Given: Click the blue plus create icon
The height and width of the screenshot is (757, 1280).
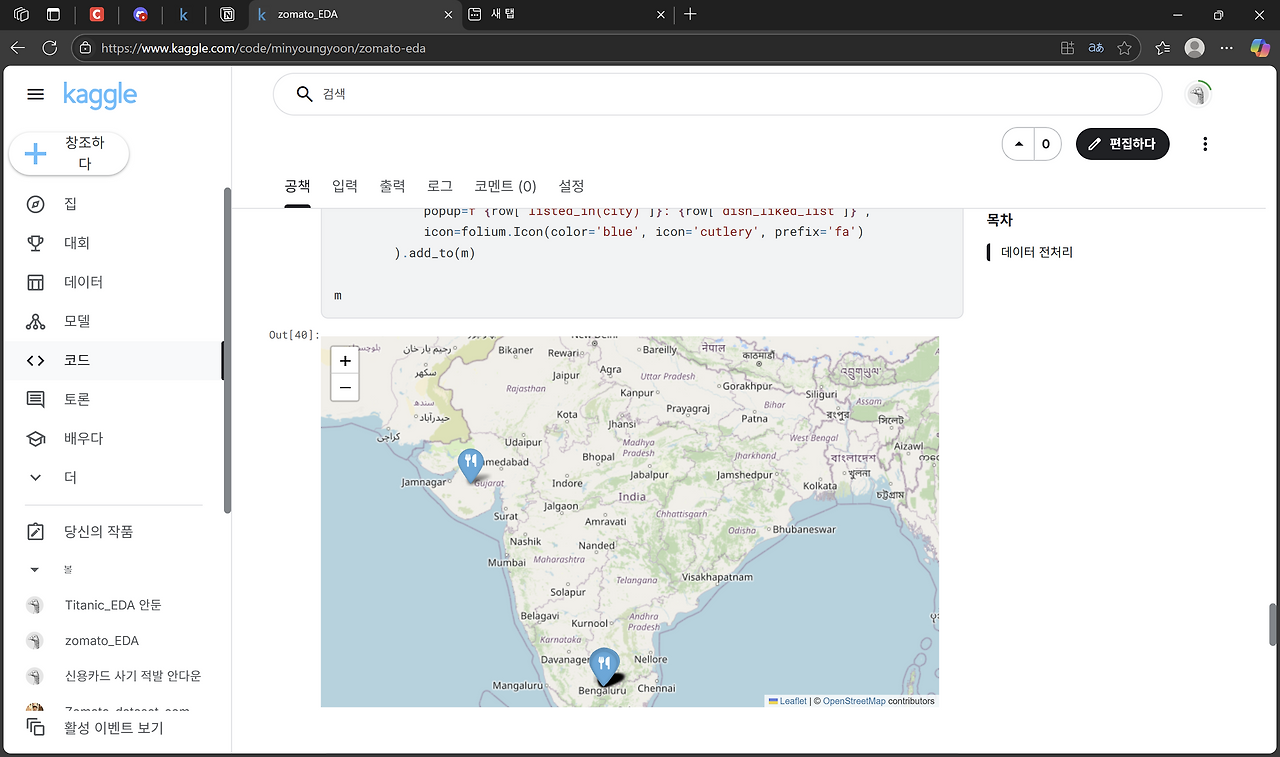Looking at the screenshot, I should (35, 154).
